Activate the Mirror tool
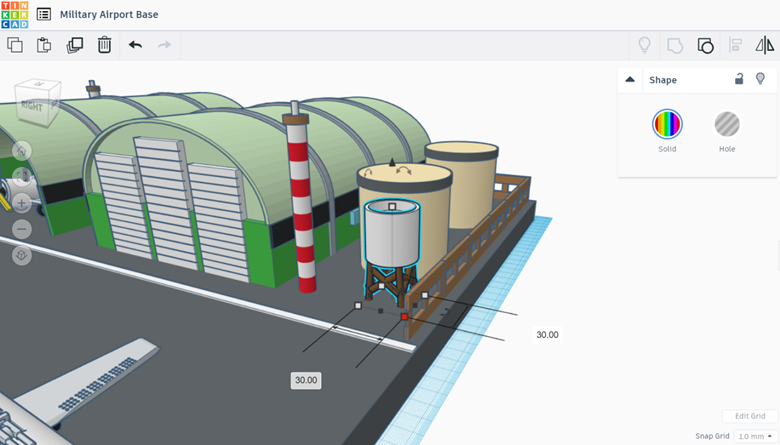The width and height of the screenshot is (780, 445). pos(765,45)
